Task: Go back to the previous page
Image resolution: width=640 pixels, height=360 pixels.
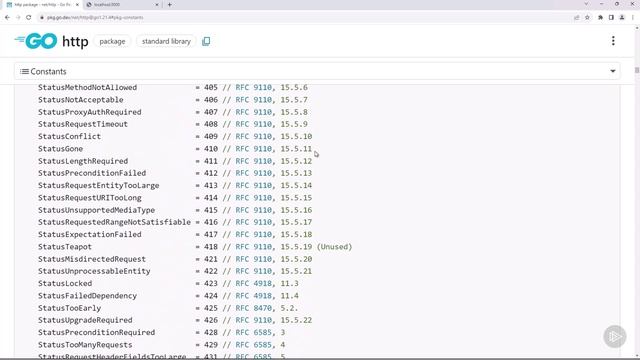Action: point(7,18)
